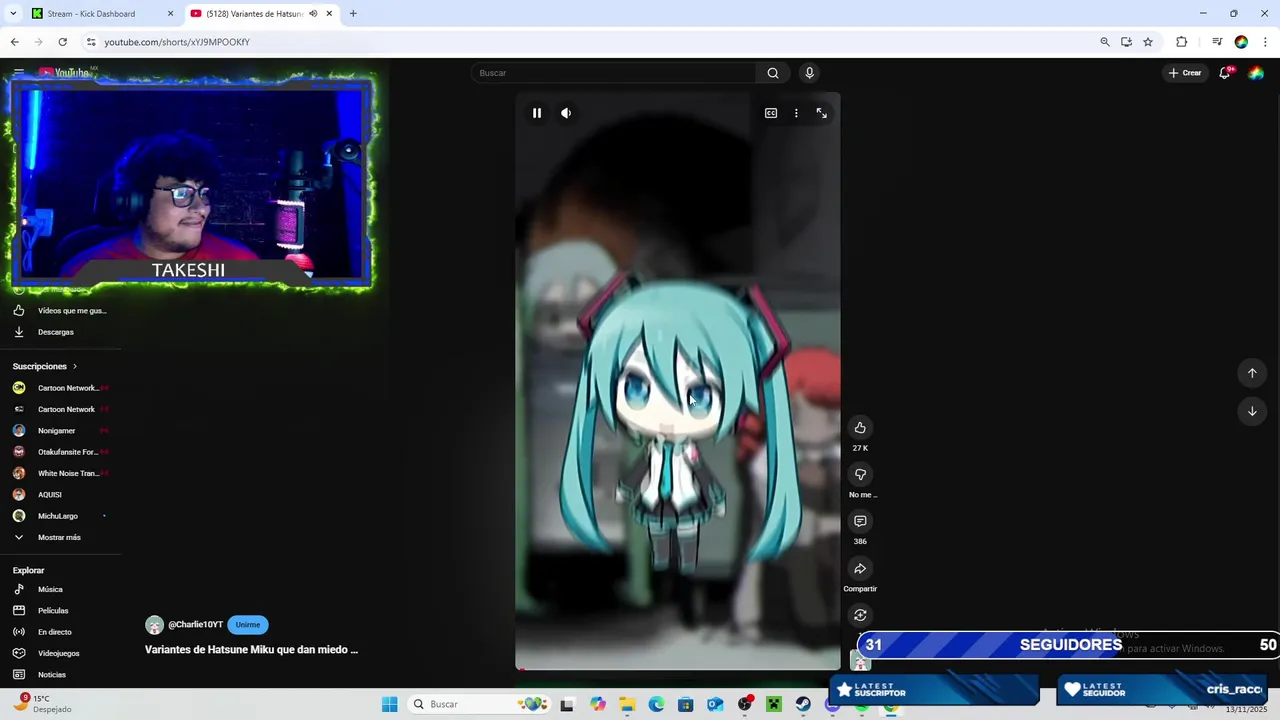
Task: Open the Windows Start menu
Action: pos(389,704)
